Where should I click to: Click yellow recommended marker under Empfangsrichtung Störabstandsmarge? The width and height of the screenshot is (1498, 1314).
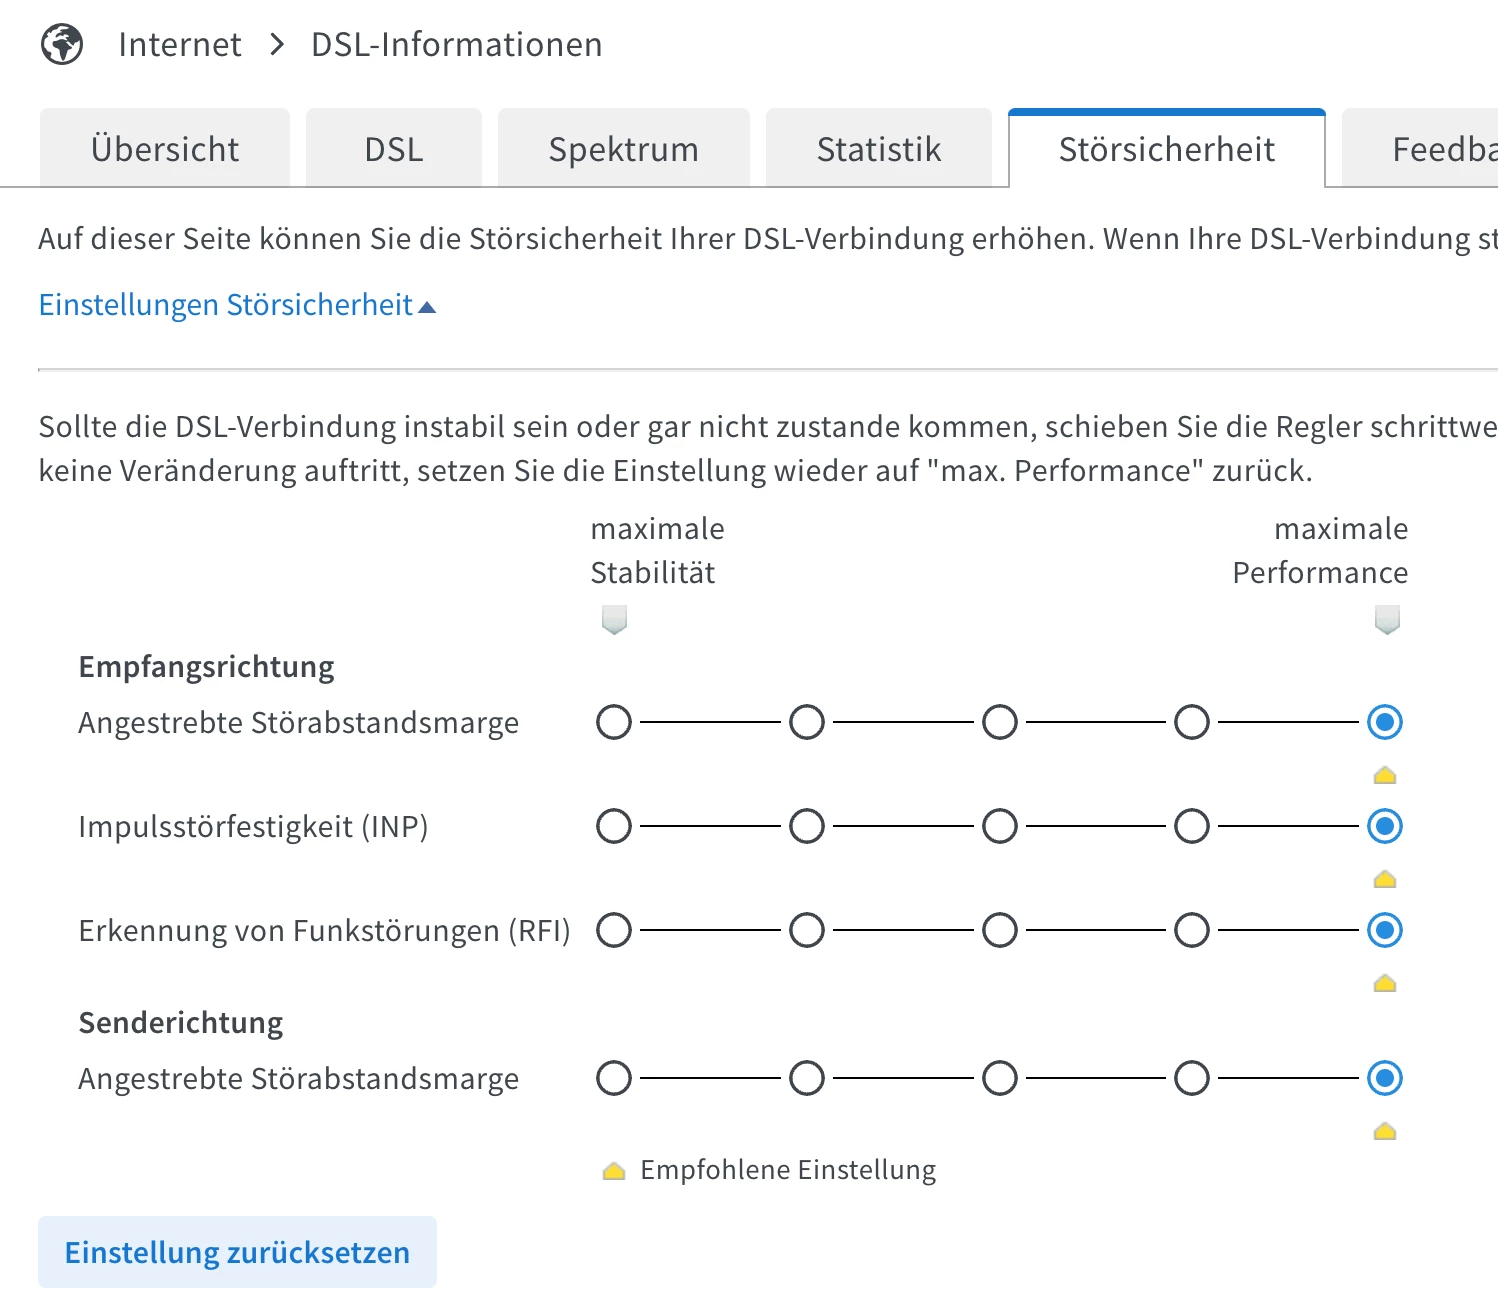click(x=1385, y=775)
